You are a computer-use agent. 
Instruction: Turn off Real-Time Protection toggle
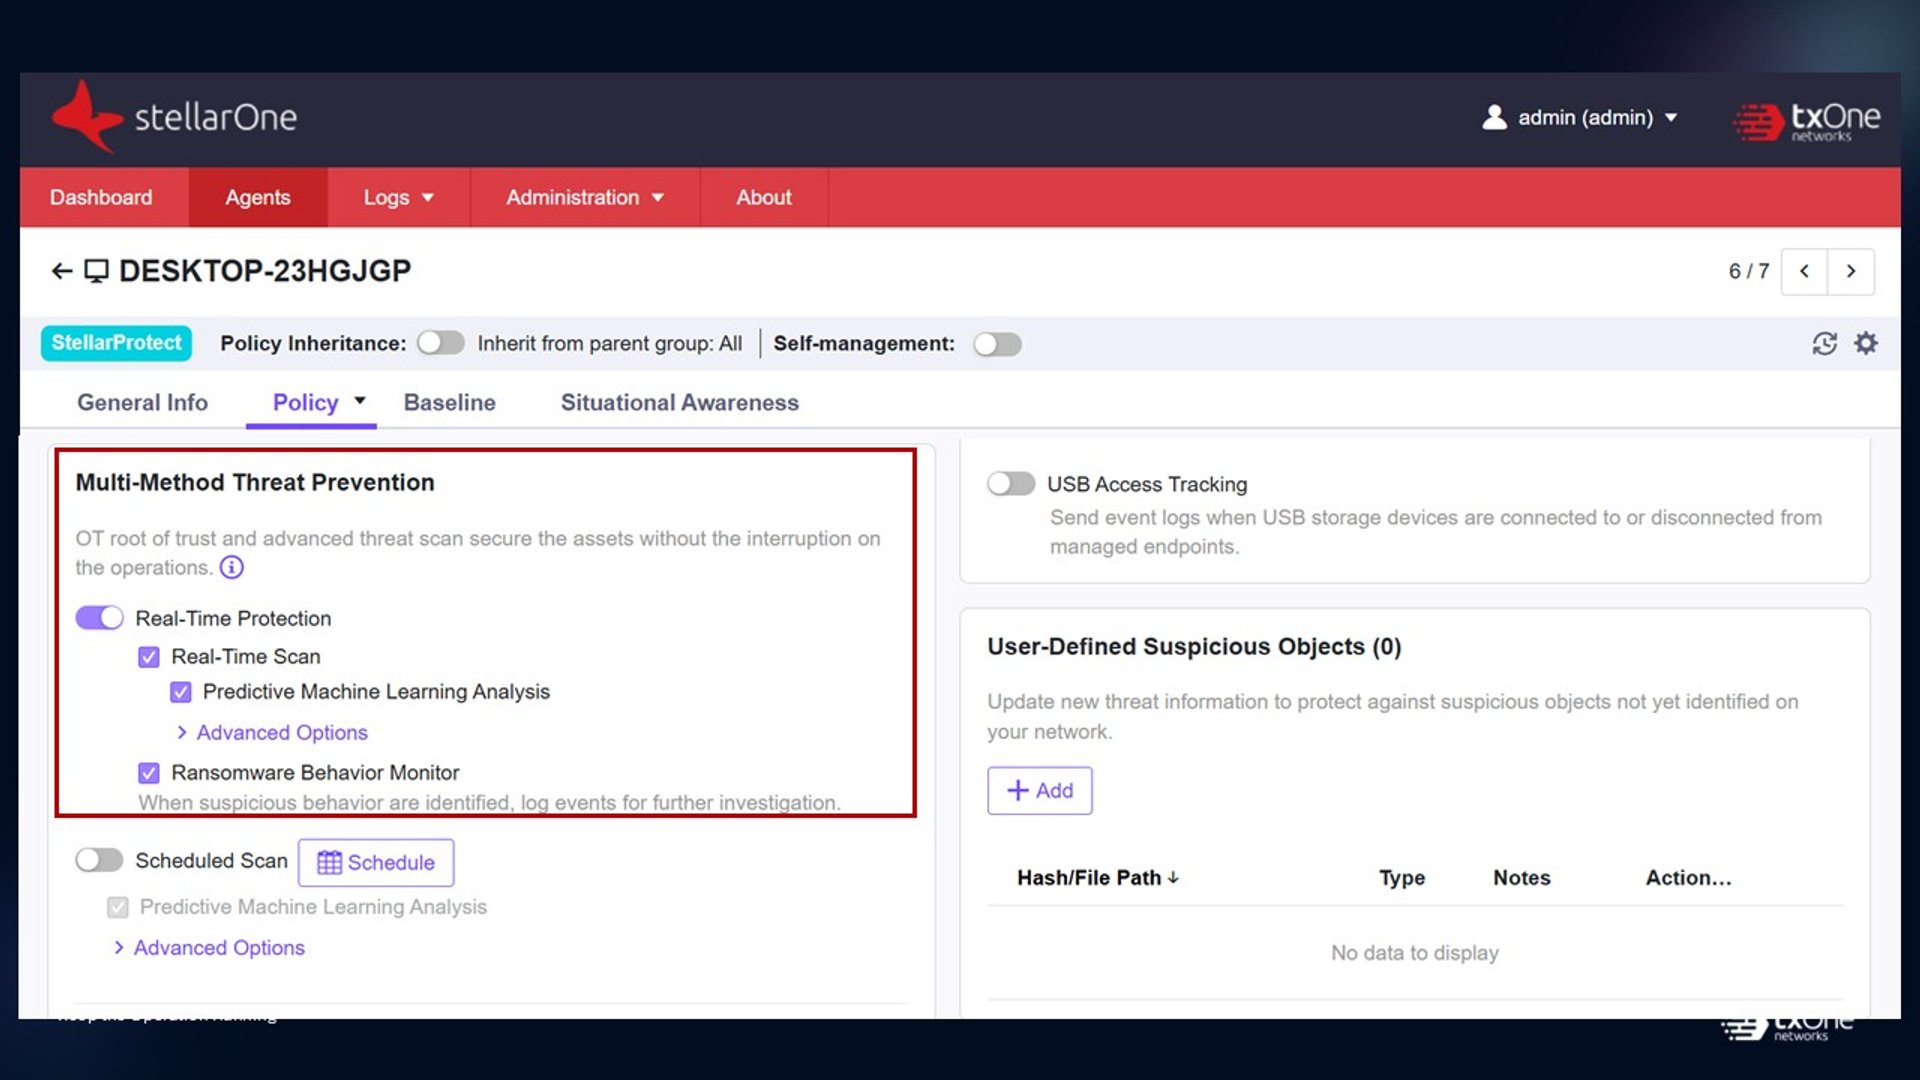click(99, 618)
